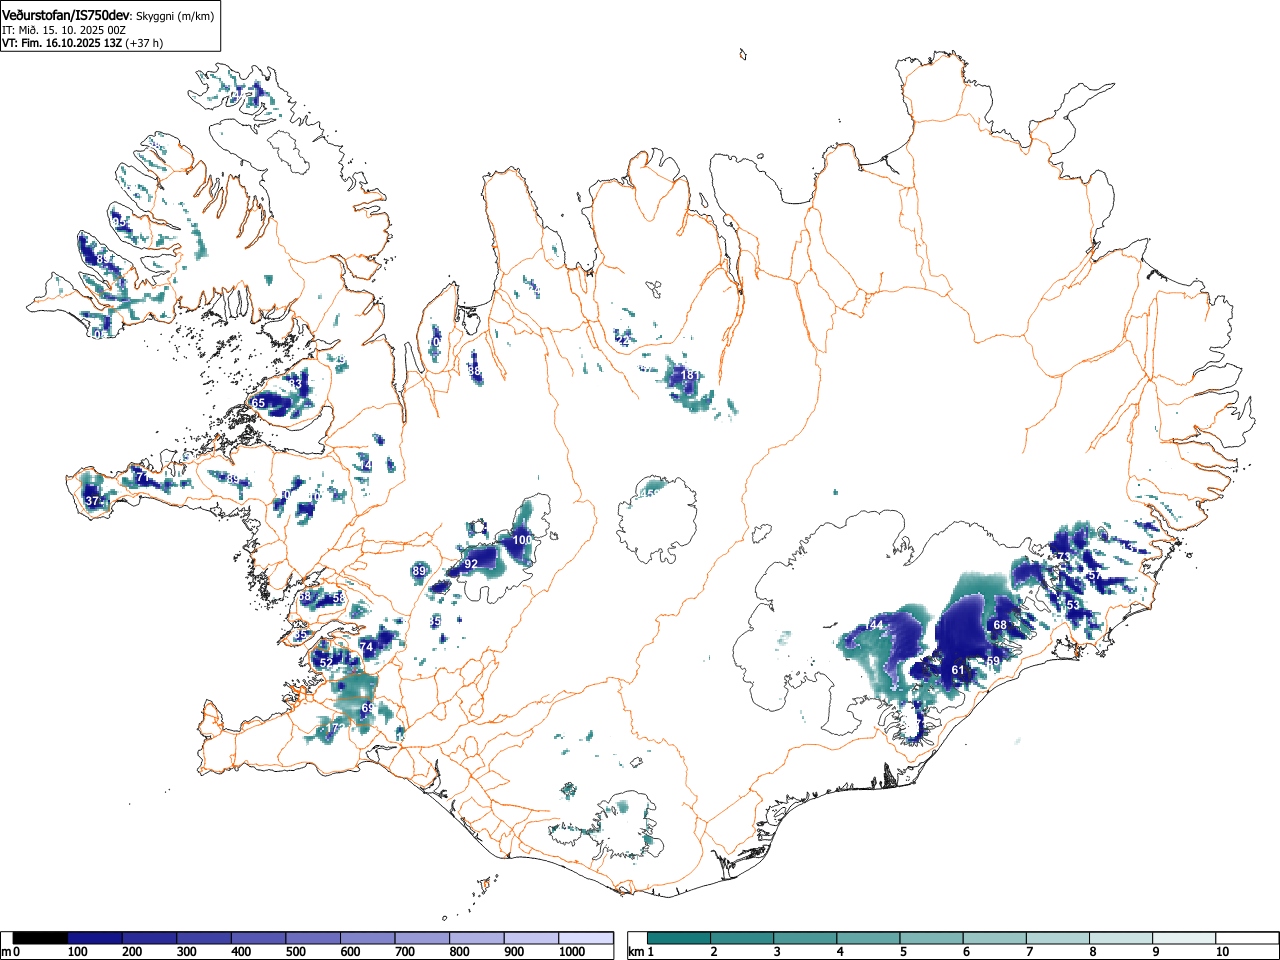Click the 500–600 m legend color swatch

point(313,938)
